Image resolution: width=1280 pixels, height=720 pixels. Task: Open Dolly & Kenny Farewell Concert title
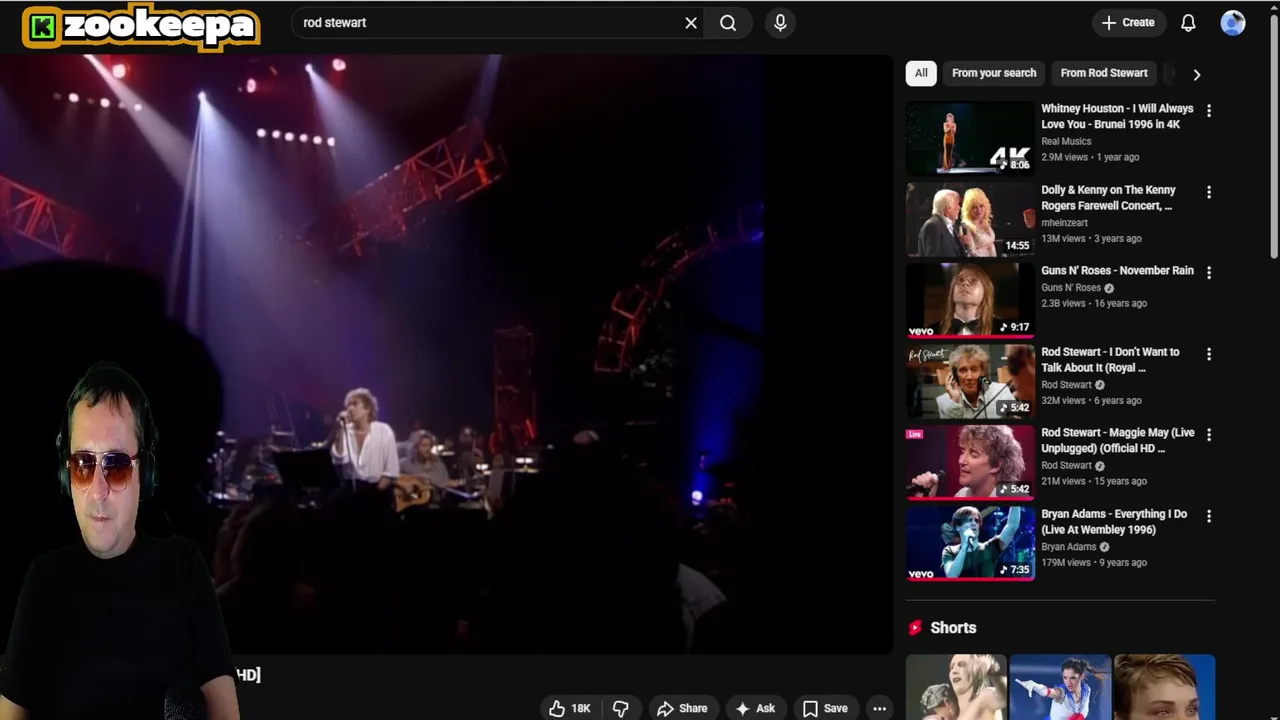point(1108,197)
